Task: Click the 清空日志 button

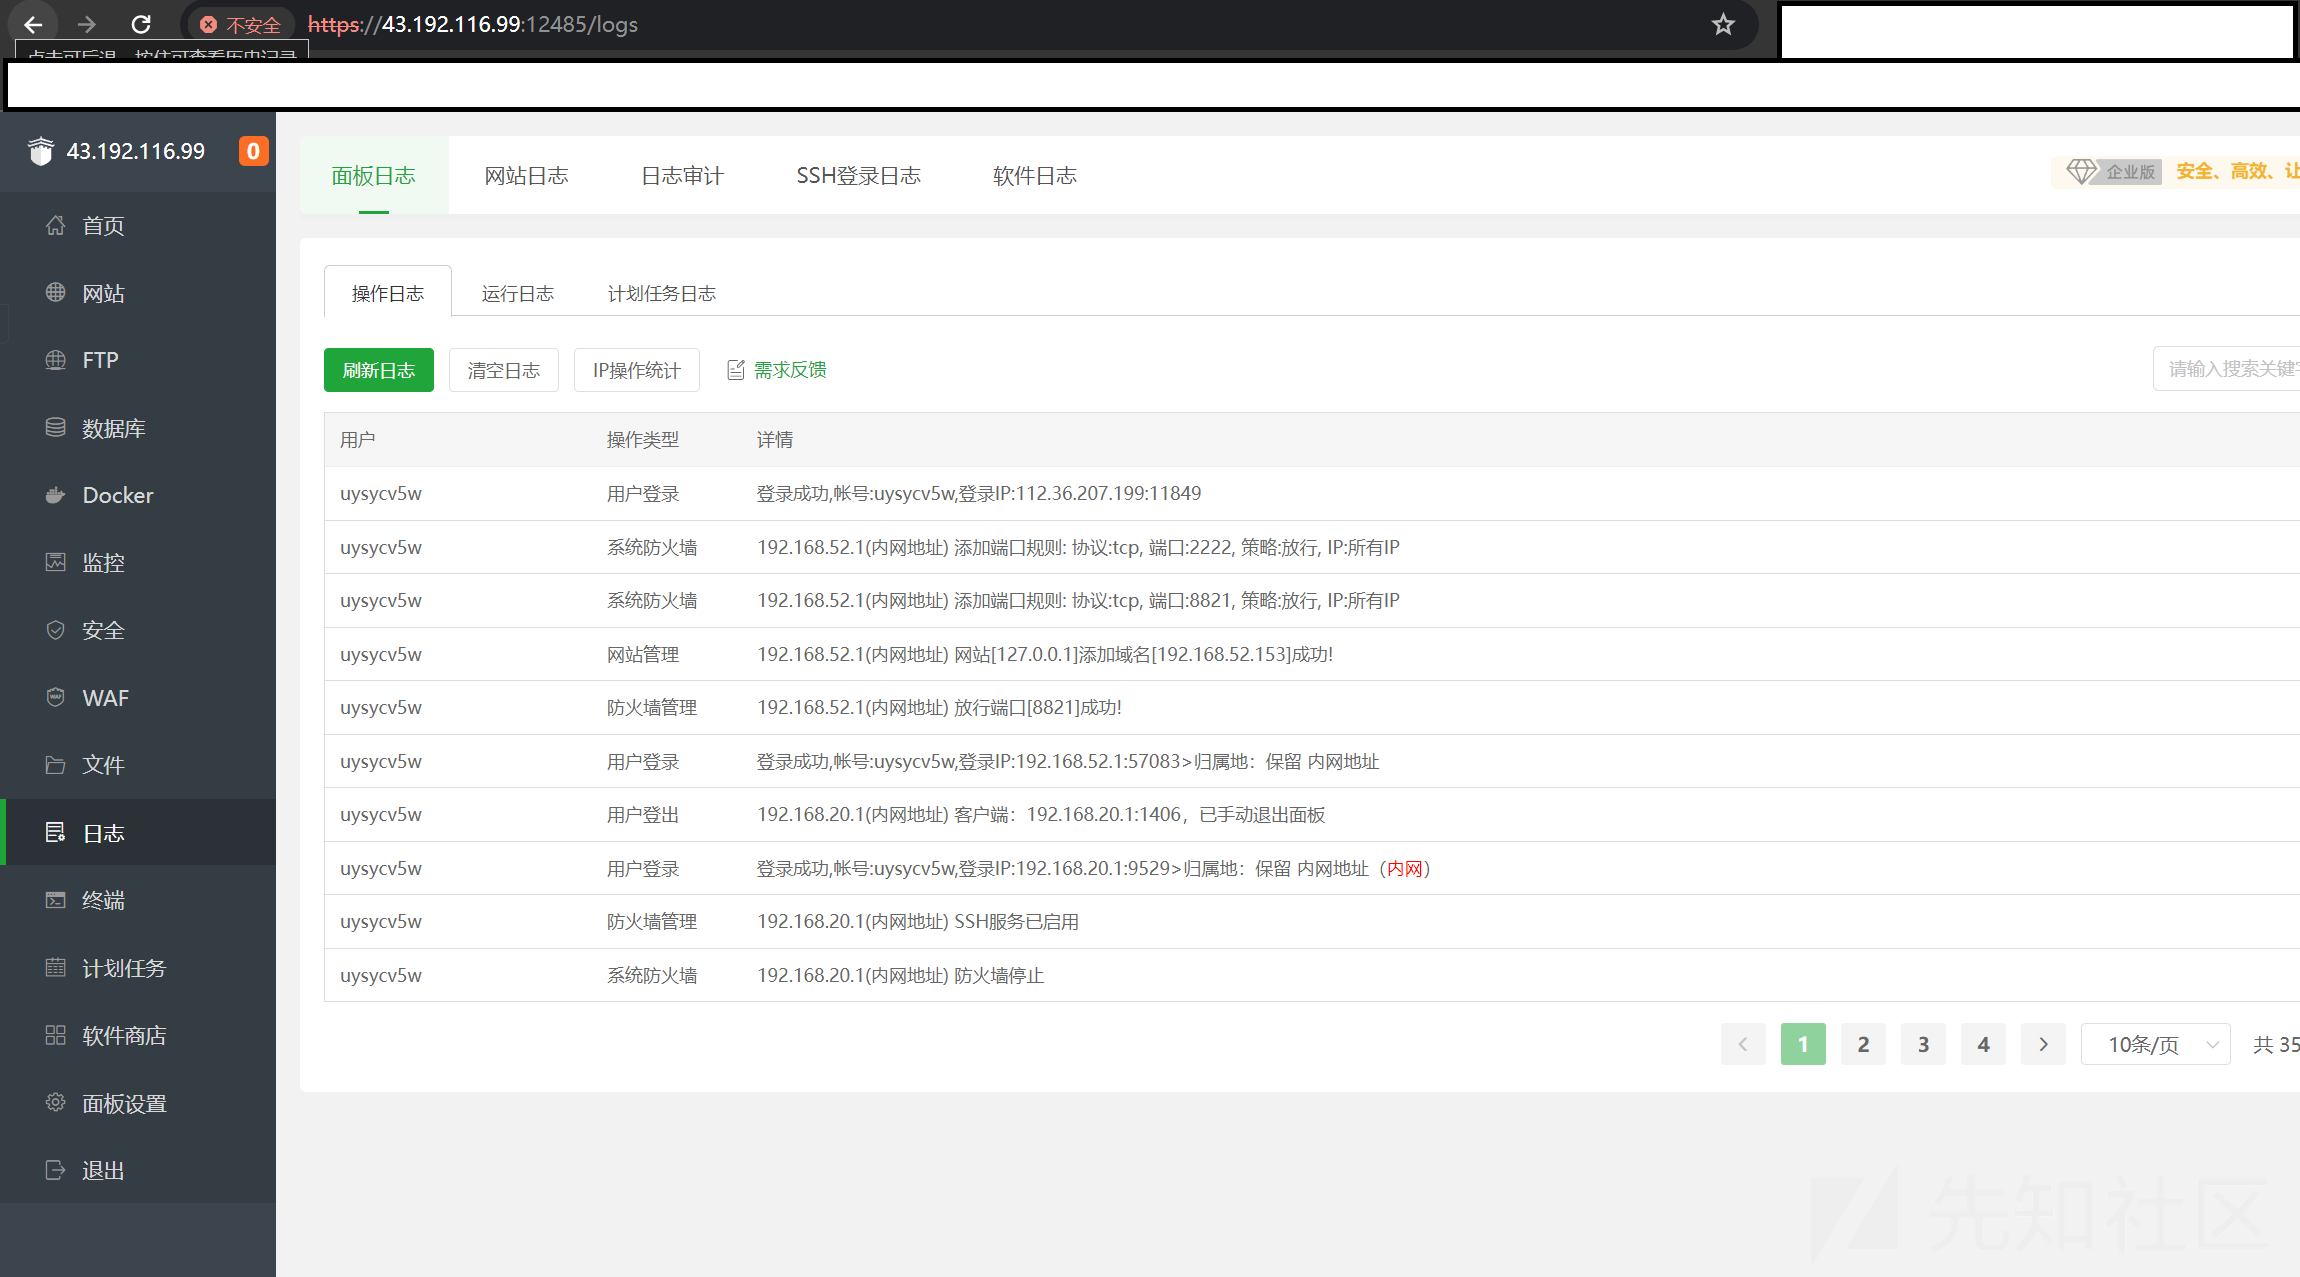Action: 504,370
